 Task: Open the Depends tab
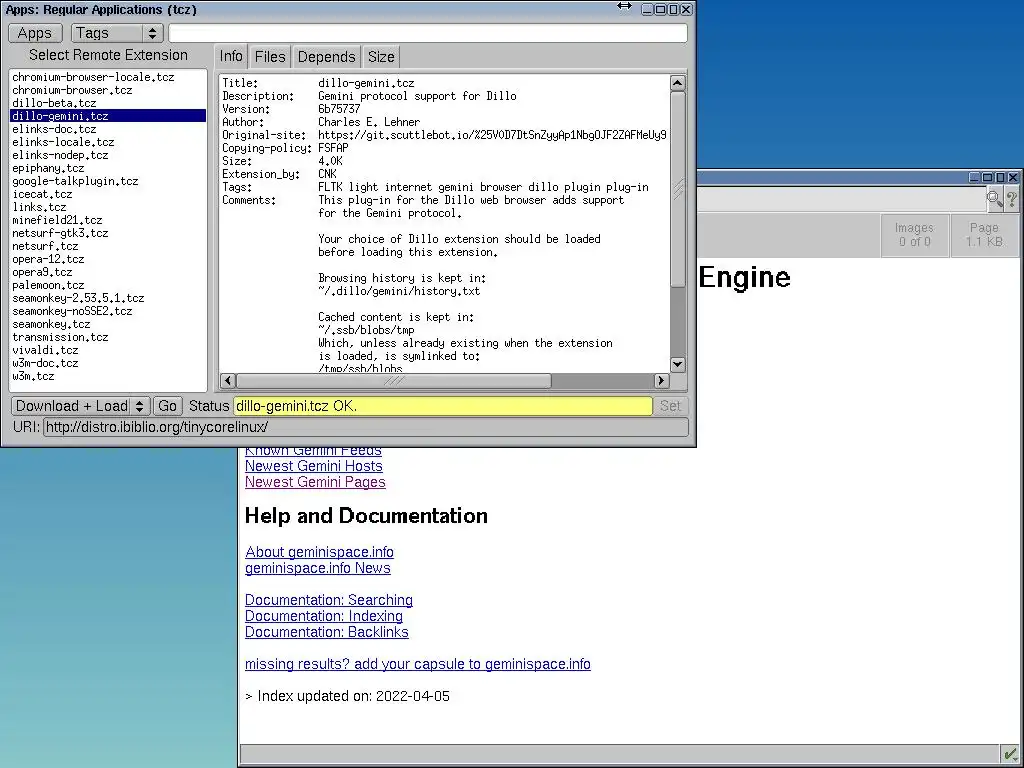point(326,57)
